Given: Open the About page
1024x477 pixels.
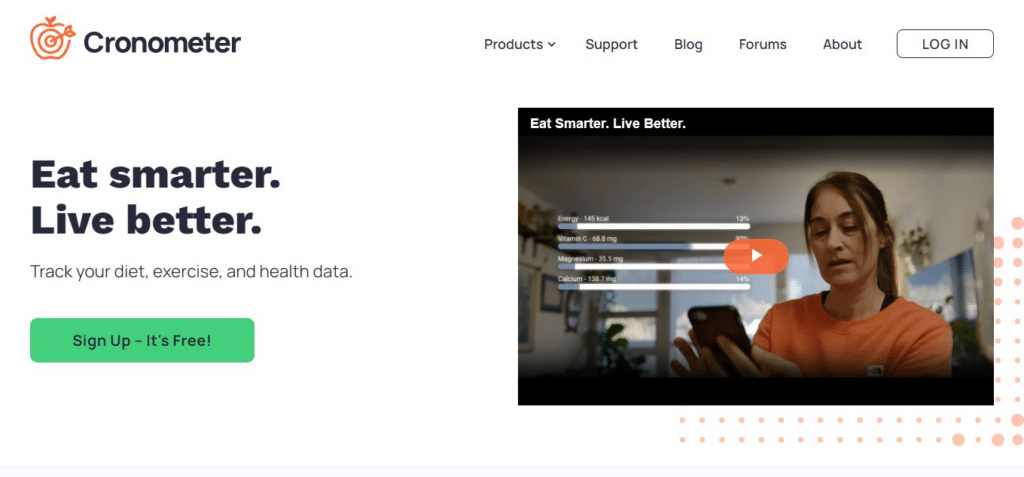Looking at the screenshot, I should (842, 44).
